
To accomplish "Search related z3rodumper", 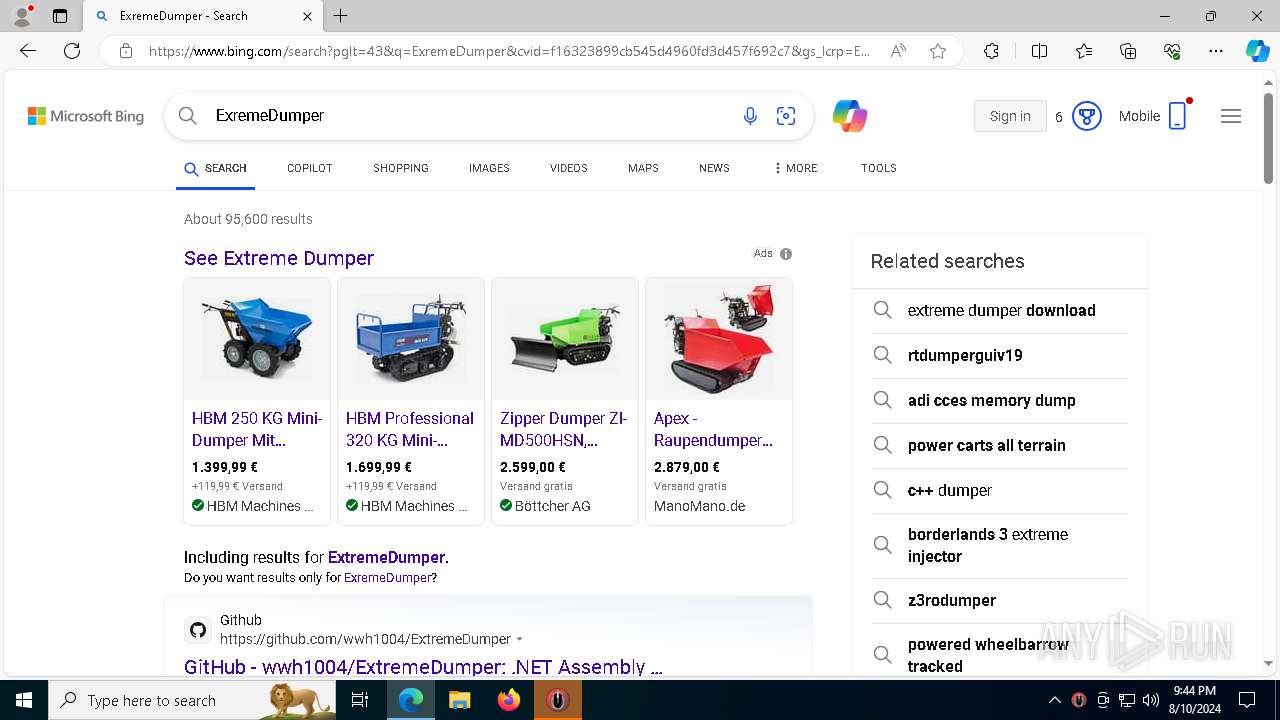I will point(1000,600).
